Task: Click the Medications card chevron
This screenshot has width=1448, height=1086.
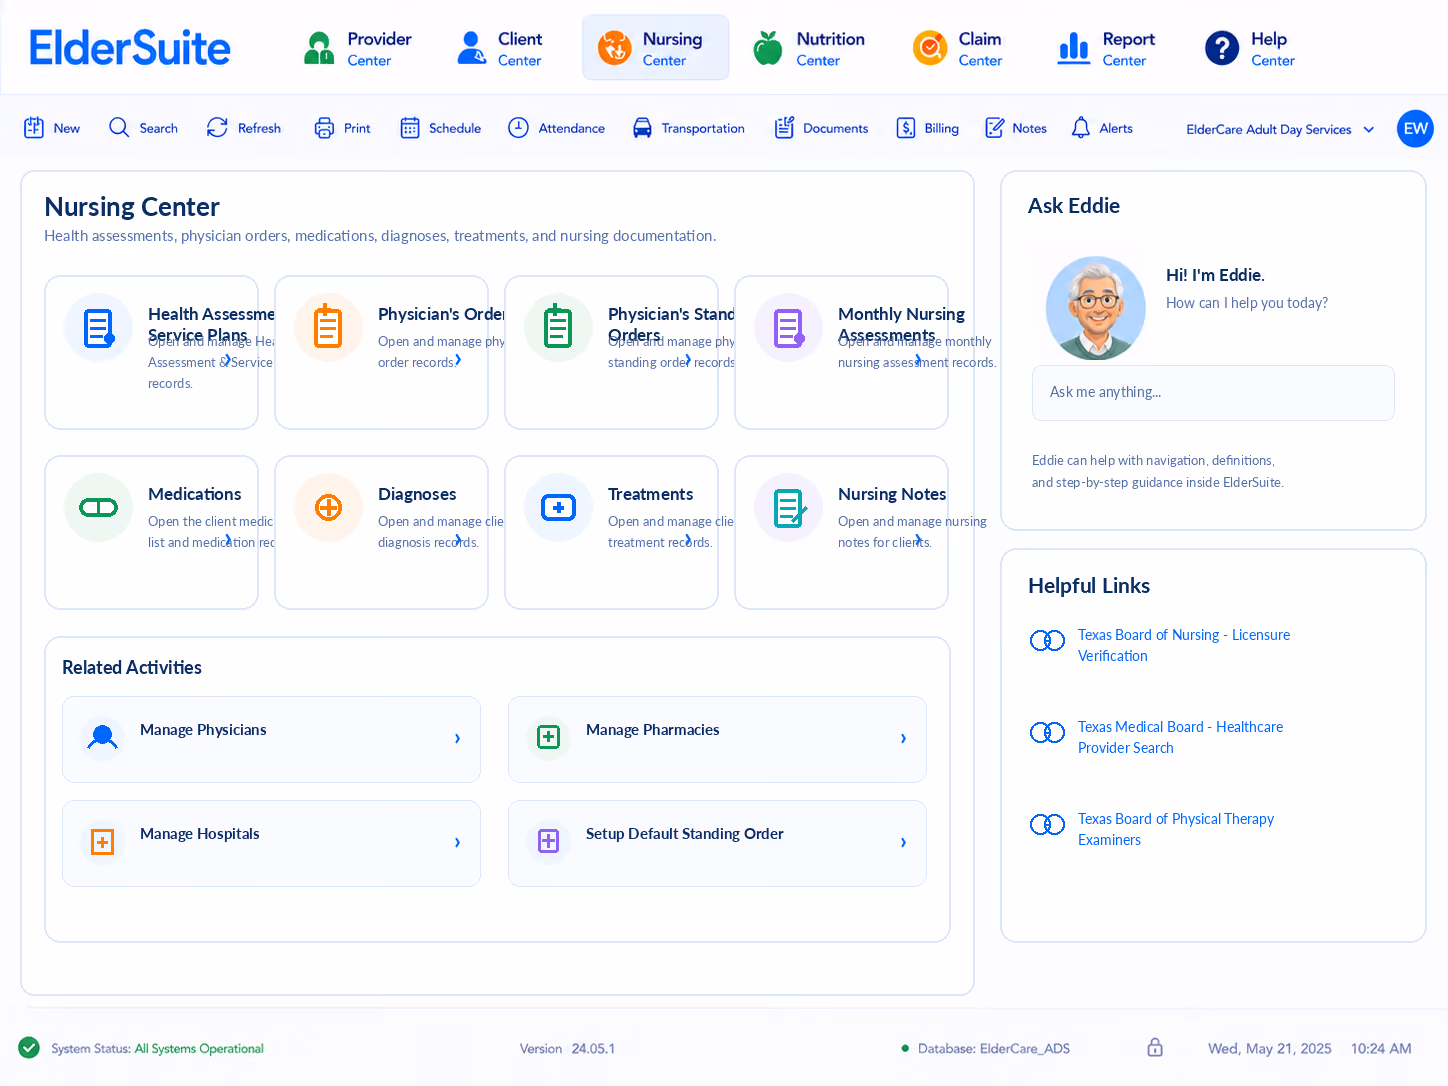Action: tap(228, 540)
